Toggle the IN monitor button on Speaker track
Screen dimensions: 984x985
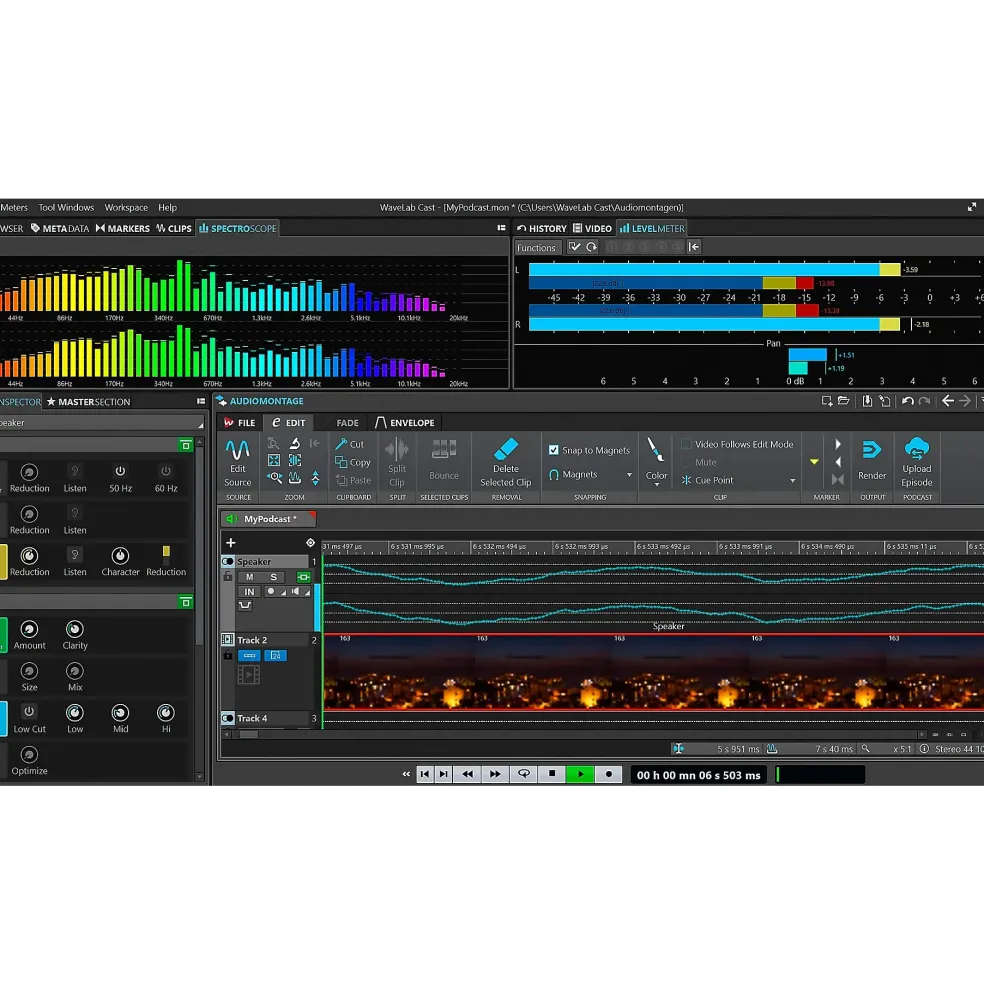tap(249, 592)
